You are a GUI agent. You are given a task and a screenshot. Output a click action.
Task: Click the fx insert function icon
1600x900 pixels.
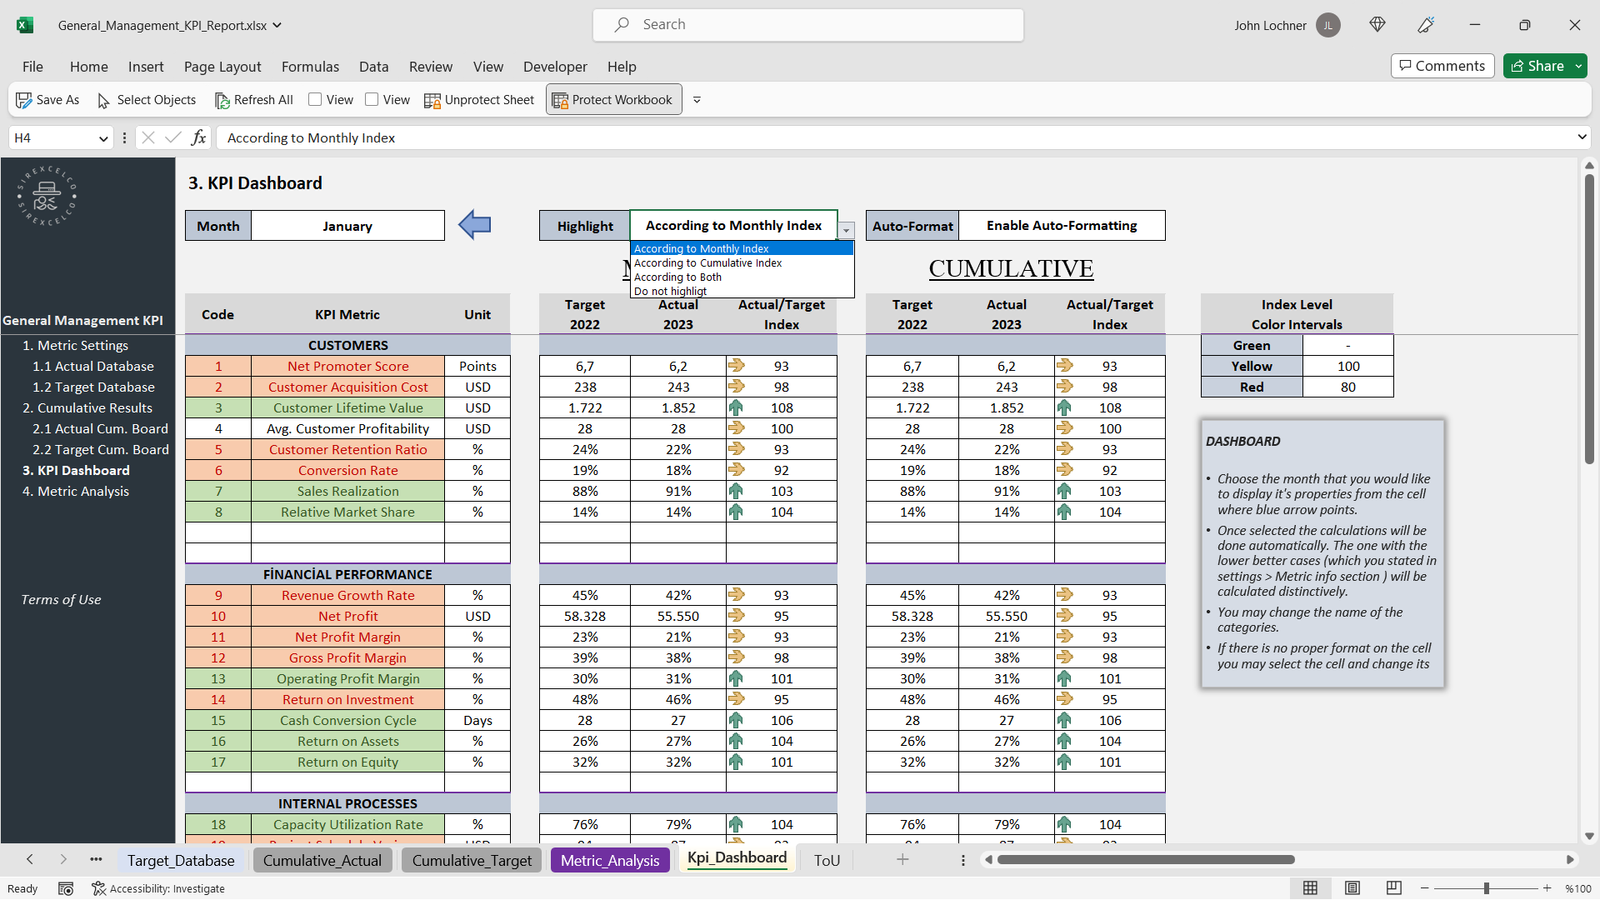(199, 138)
